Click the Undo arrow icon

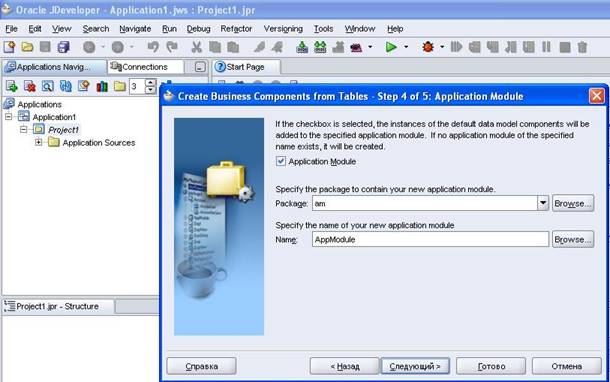click(153, 47)
